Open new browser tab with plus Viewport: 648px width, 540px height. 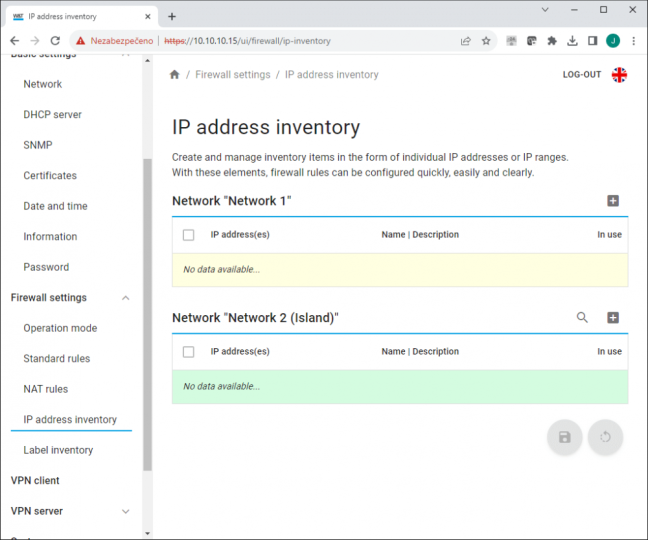click(172, 17)
